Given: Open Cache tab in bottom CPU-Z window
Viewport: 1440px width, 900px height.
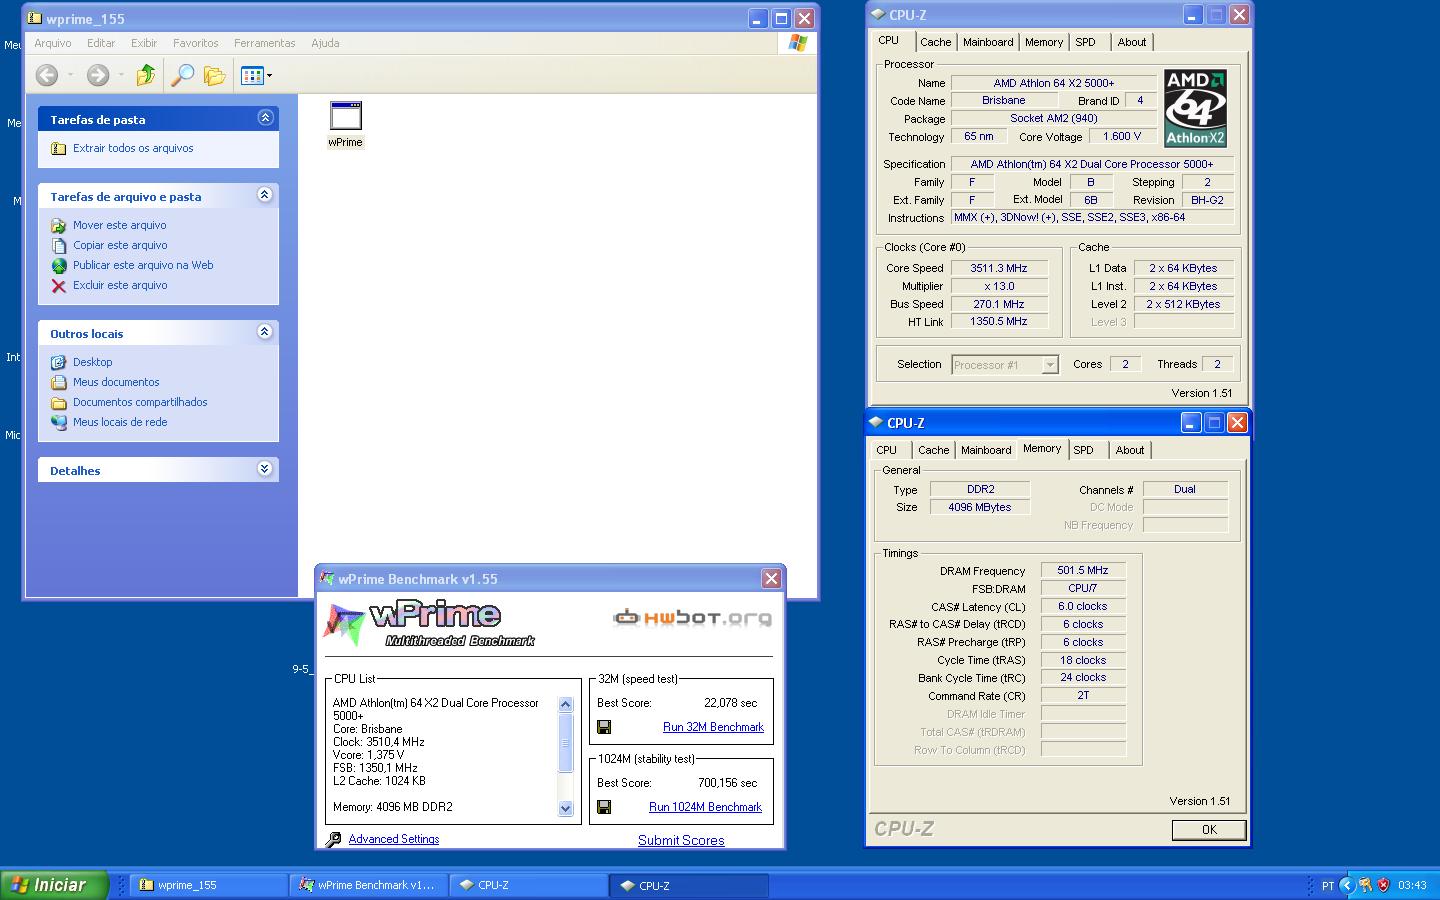Looking at the screenshot, I should 934,450.
